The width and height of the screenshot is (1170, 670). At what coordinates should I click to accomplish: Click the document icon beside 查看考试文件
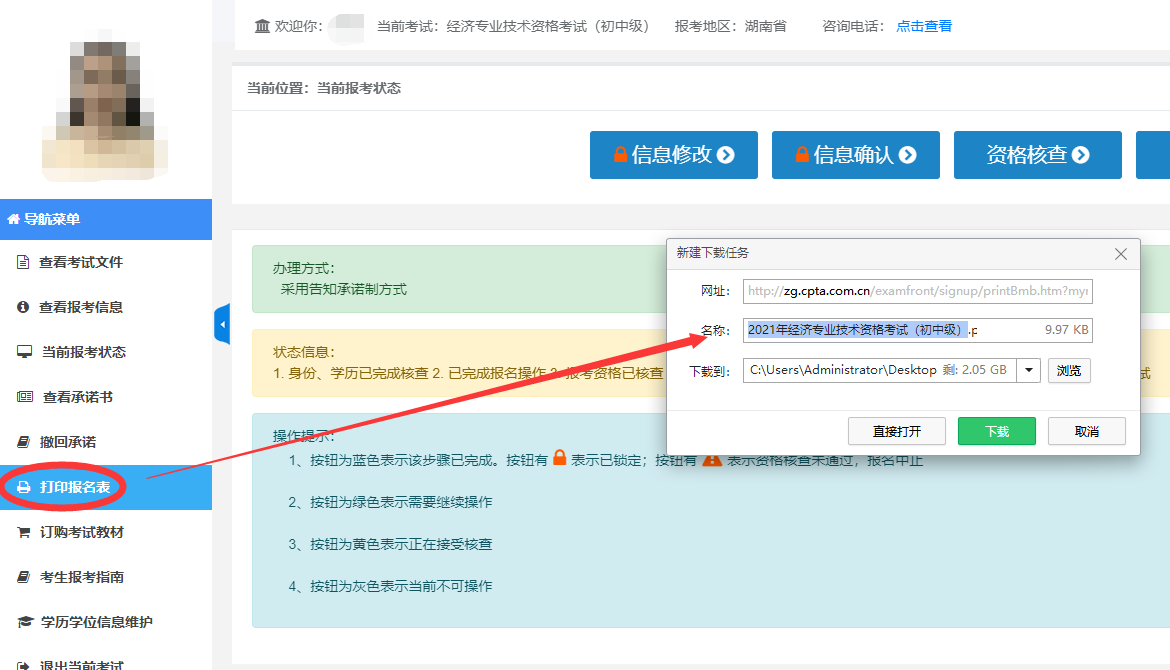click(23, 261)
